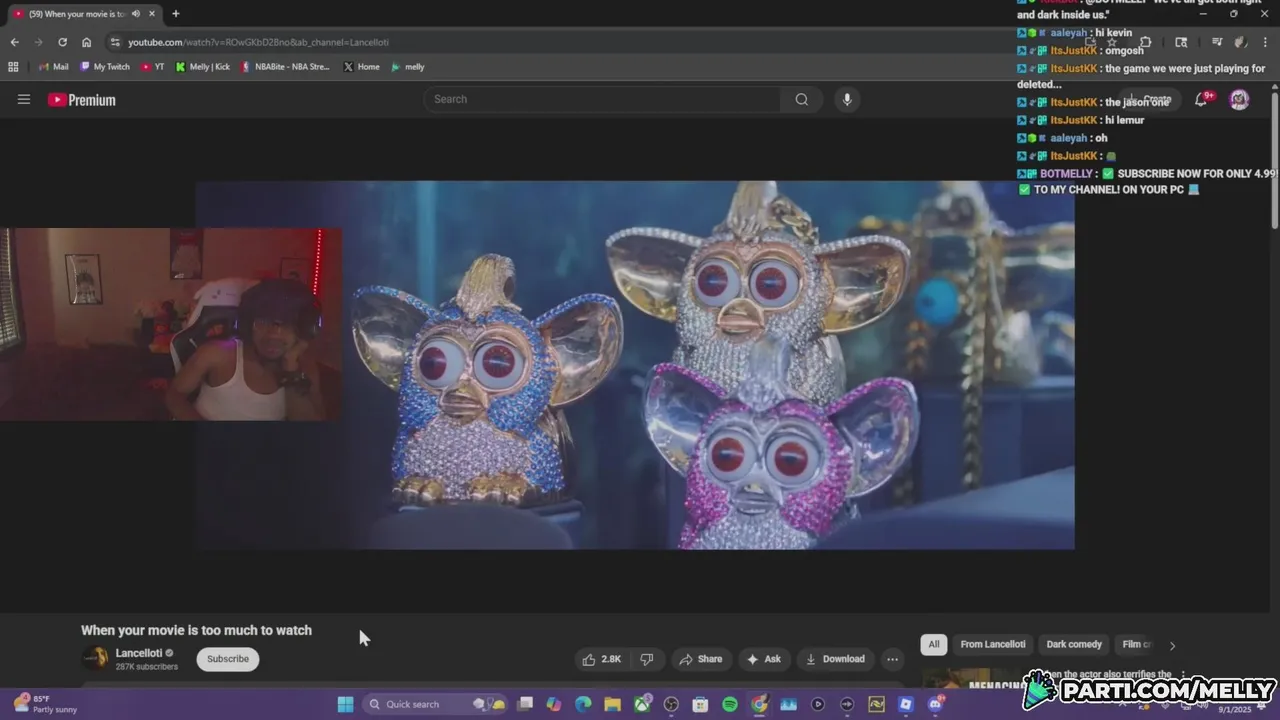Open the YT bookmark
The height and width of the screenshot is (720, 1280).
(153, 67)
